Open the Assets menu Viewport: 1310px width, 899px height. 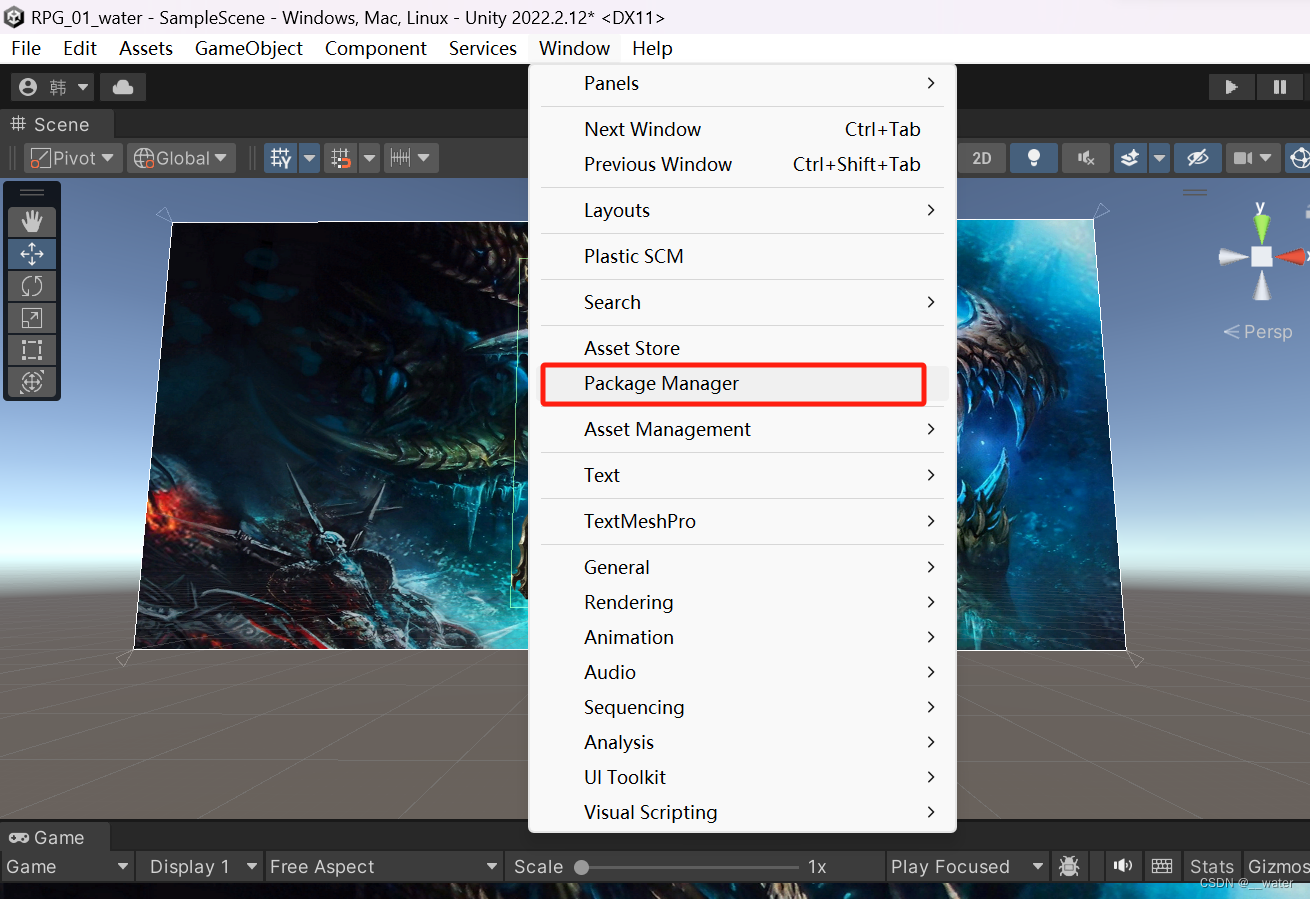(146, 48)
